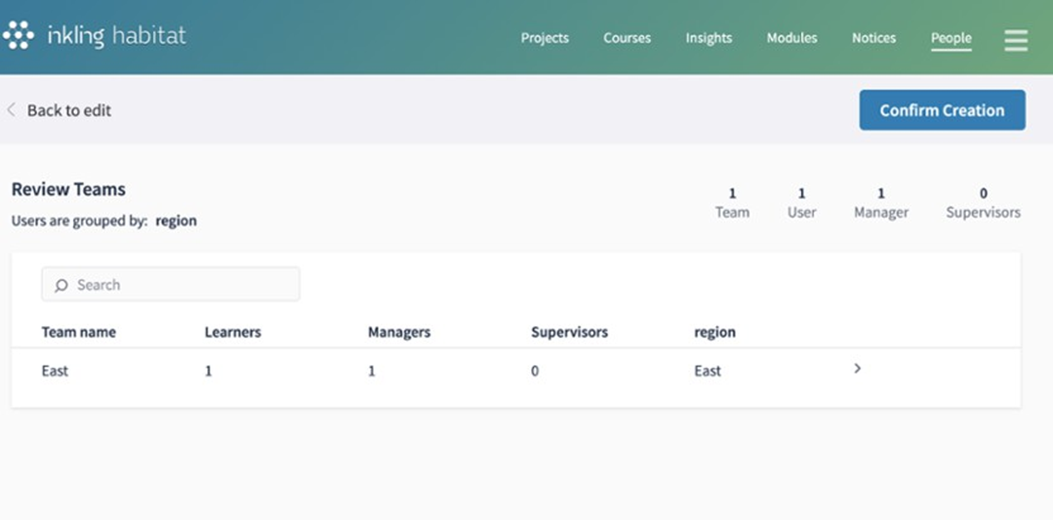This screenshot has height=520, width=1053.
Task: Click the Supervisors column header
Action: 569,332
